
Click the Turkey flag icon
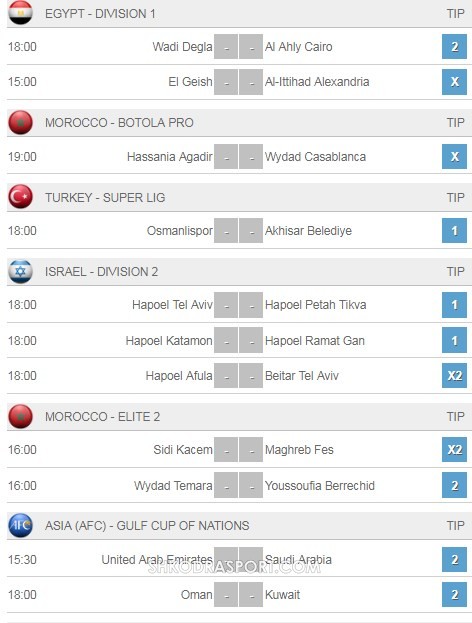20,197
